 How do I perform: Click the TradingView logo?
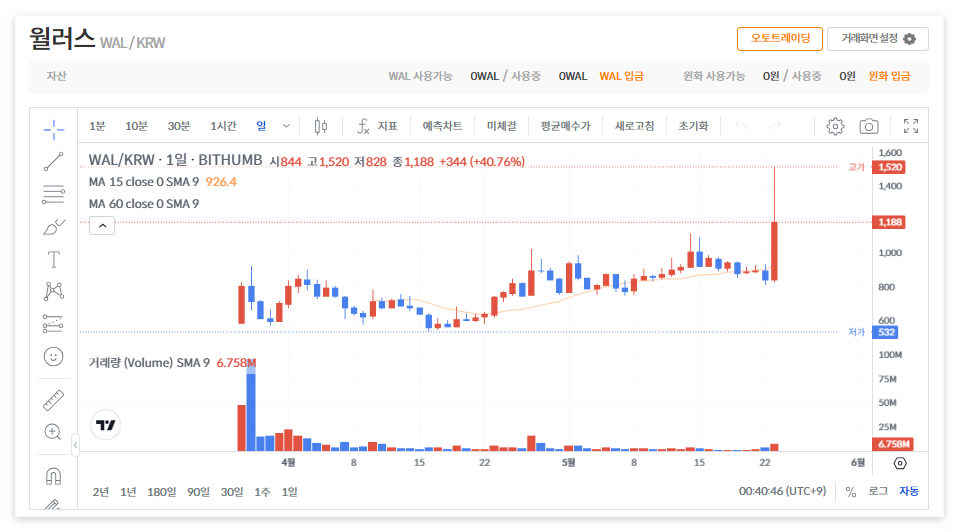[x=106, y=424]
